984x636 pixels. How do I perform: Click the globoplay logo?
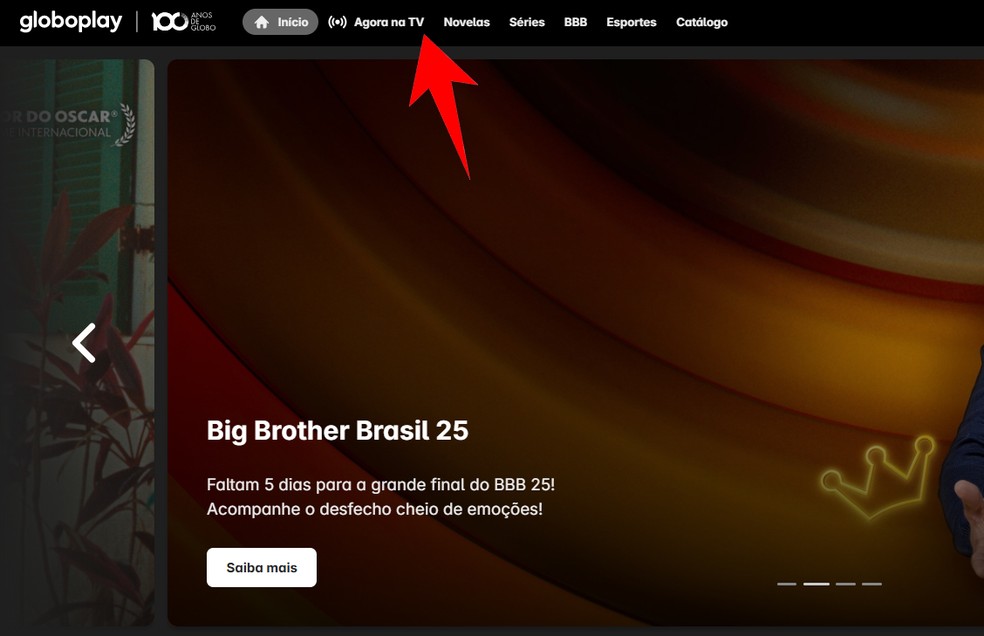click(71, 22)
